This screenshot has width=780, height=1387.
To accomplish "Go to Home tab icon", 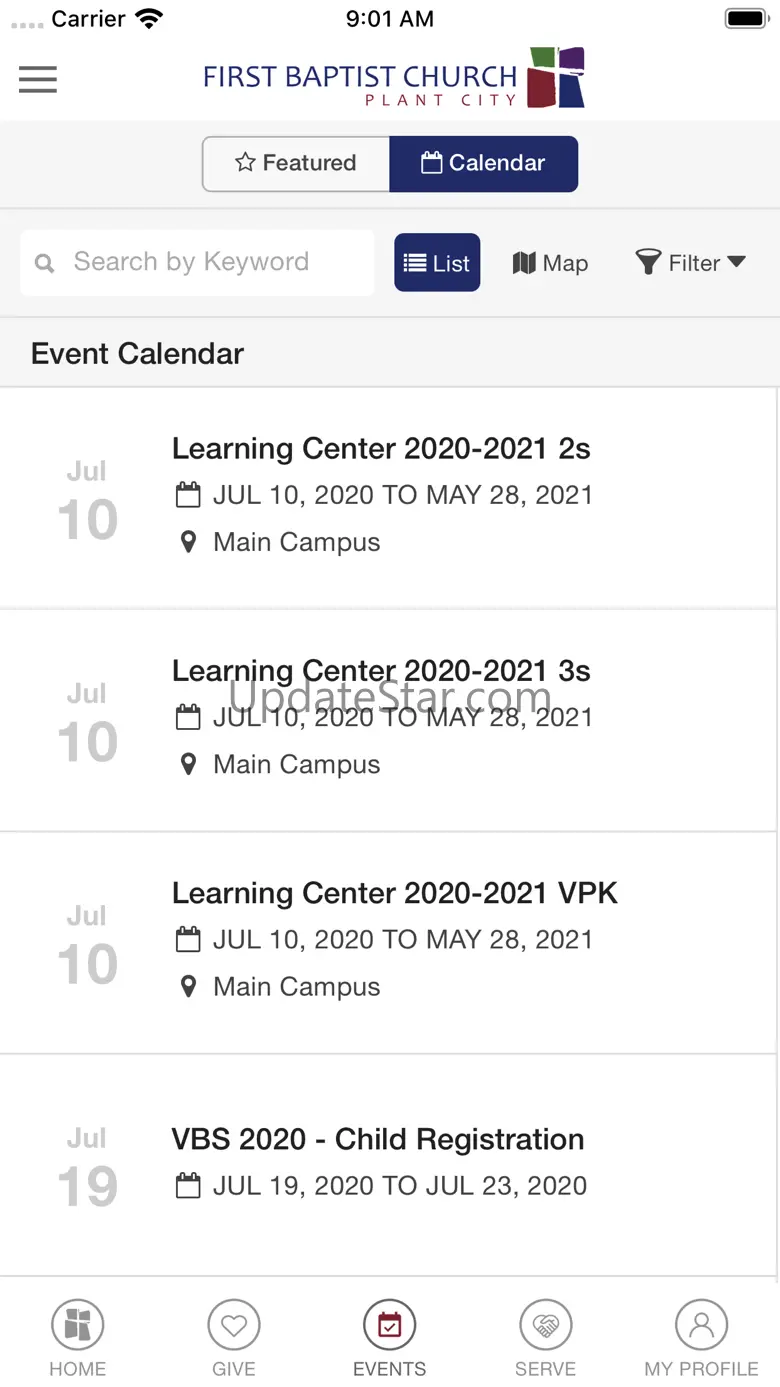I will [78, 1326].
